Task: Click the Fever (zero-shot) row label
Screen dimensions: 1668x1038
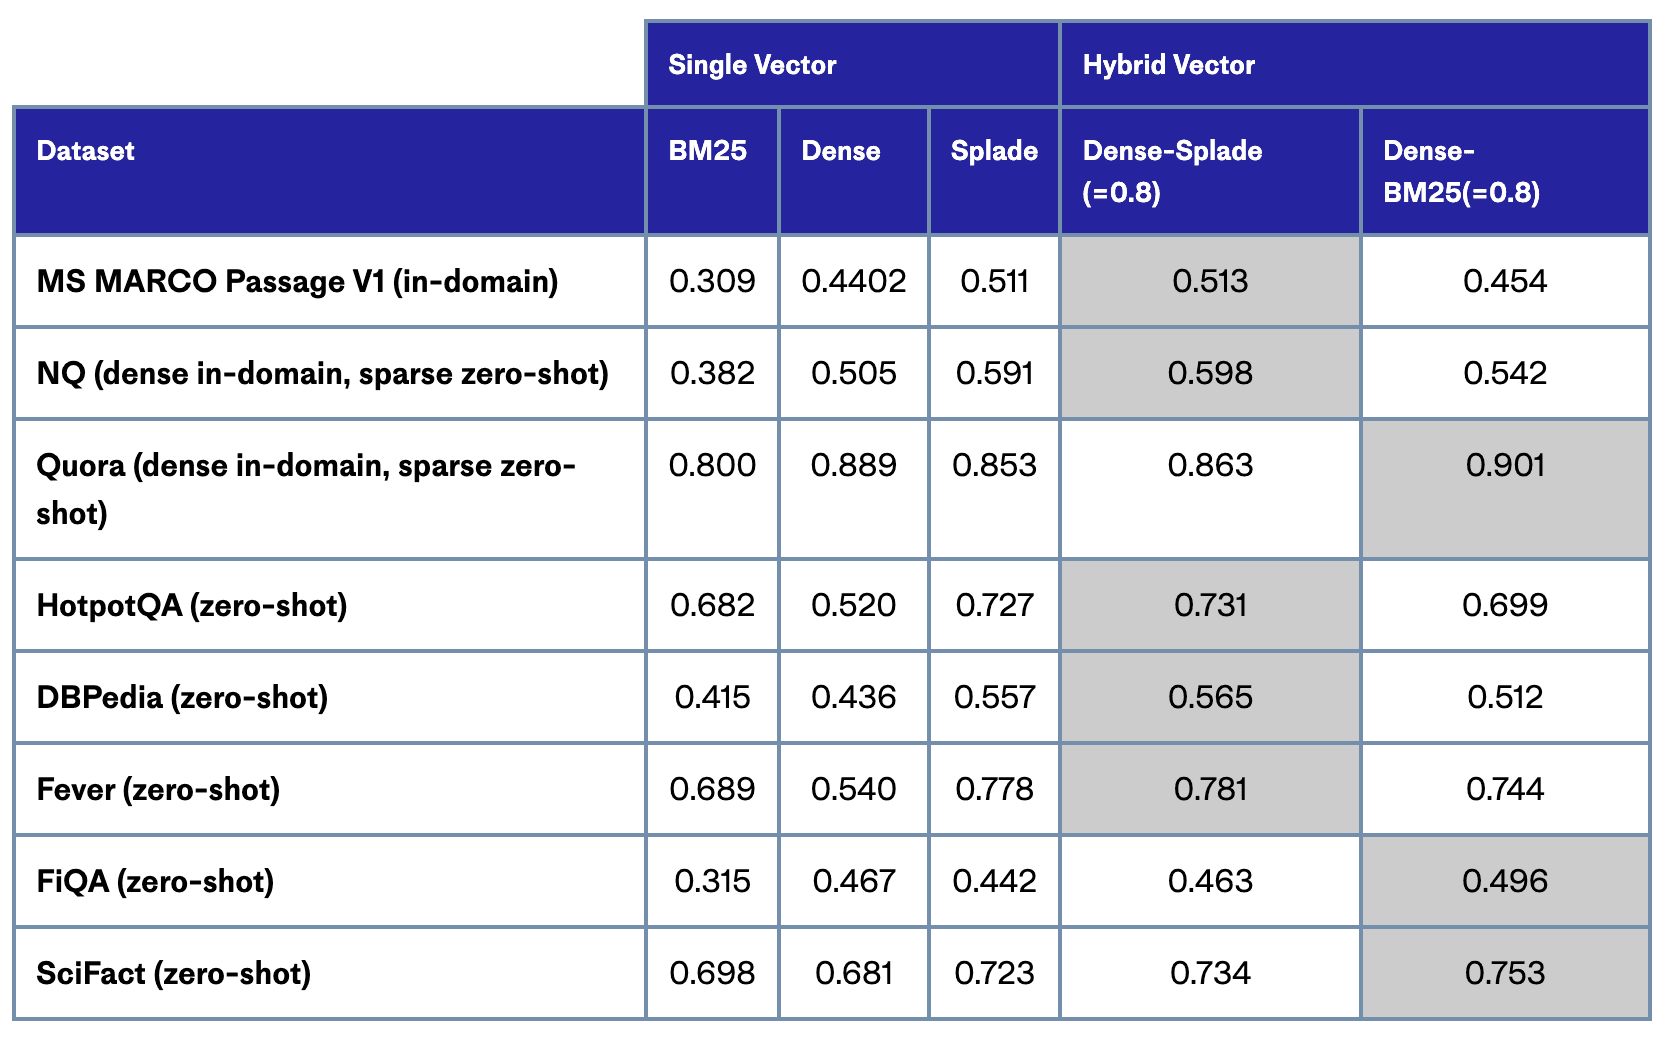Action: [x=158, y=789]
